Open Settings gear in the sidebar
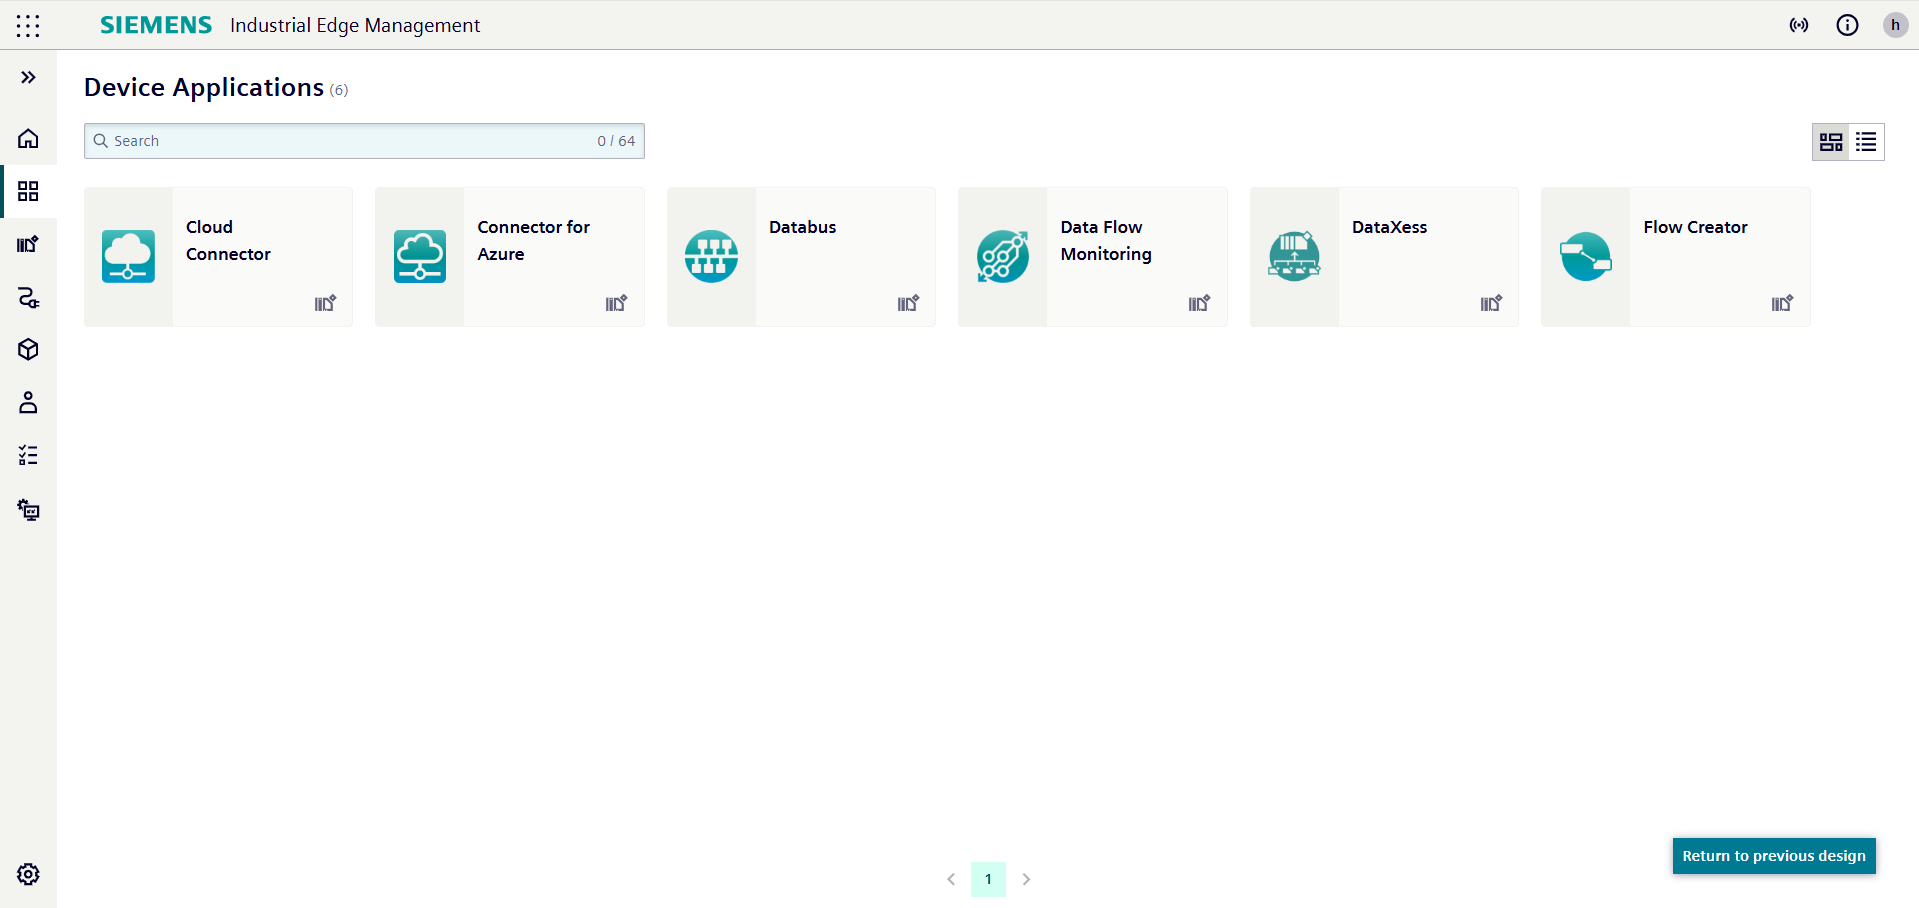Viewport: 1919px width, 908px height. click(x=28, y=874)
